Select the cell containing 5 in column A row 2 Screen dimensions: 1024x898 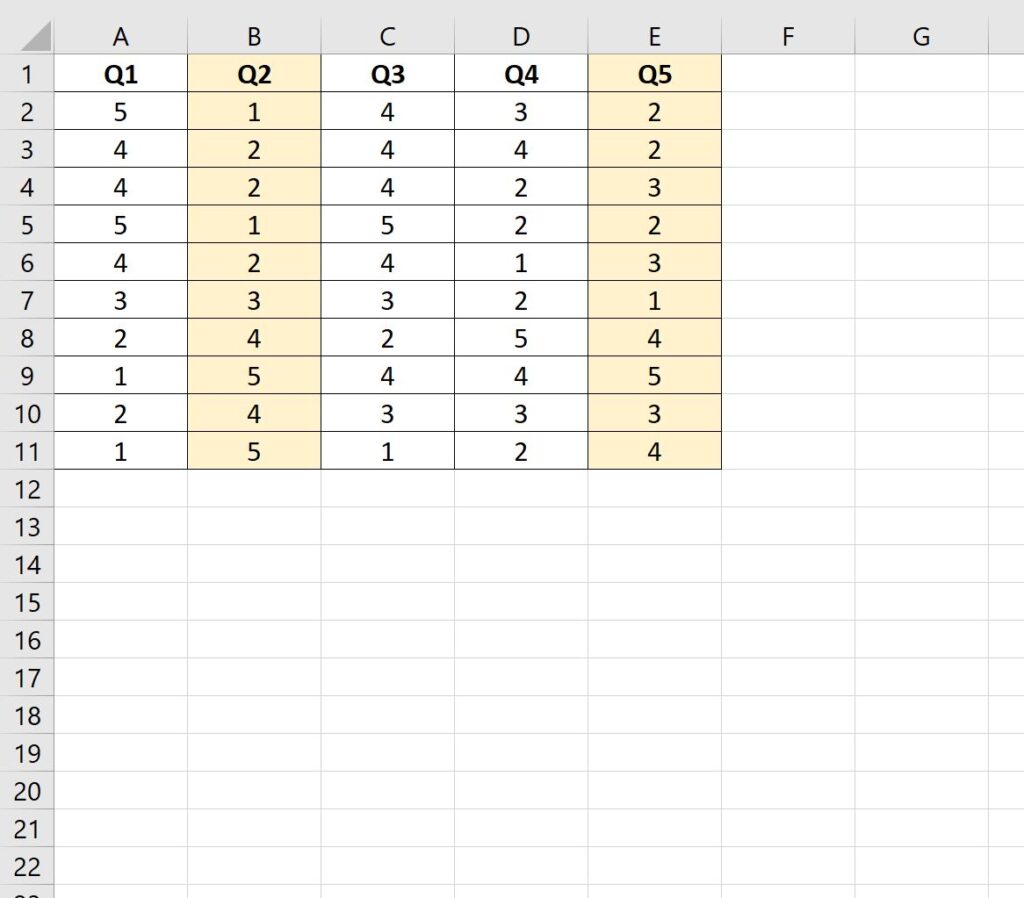[x=120, y=112]
